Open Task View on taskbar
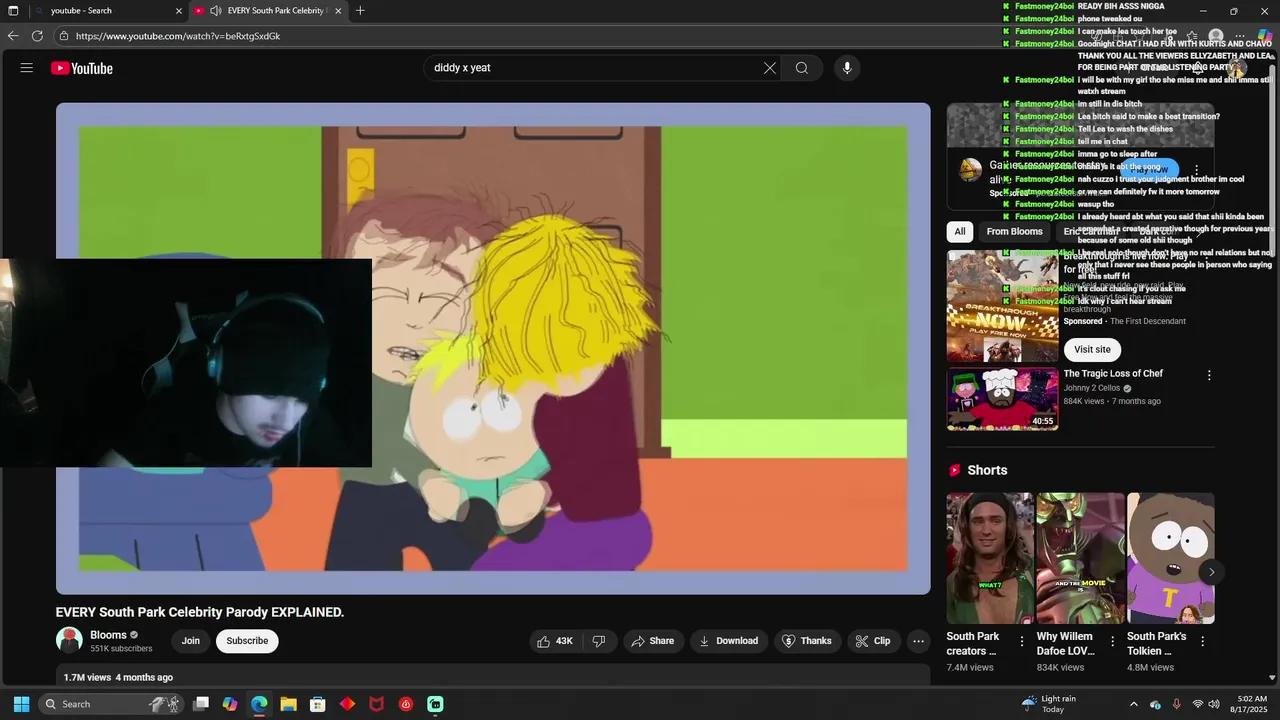The image size is (1280, 720). pyautogui.click(x=201, y=704)
